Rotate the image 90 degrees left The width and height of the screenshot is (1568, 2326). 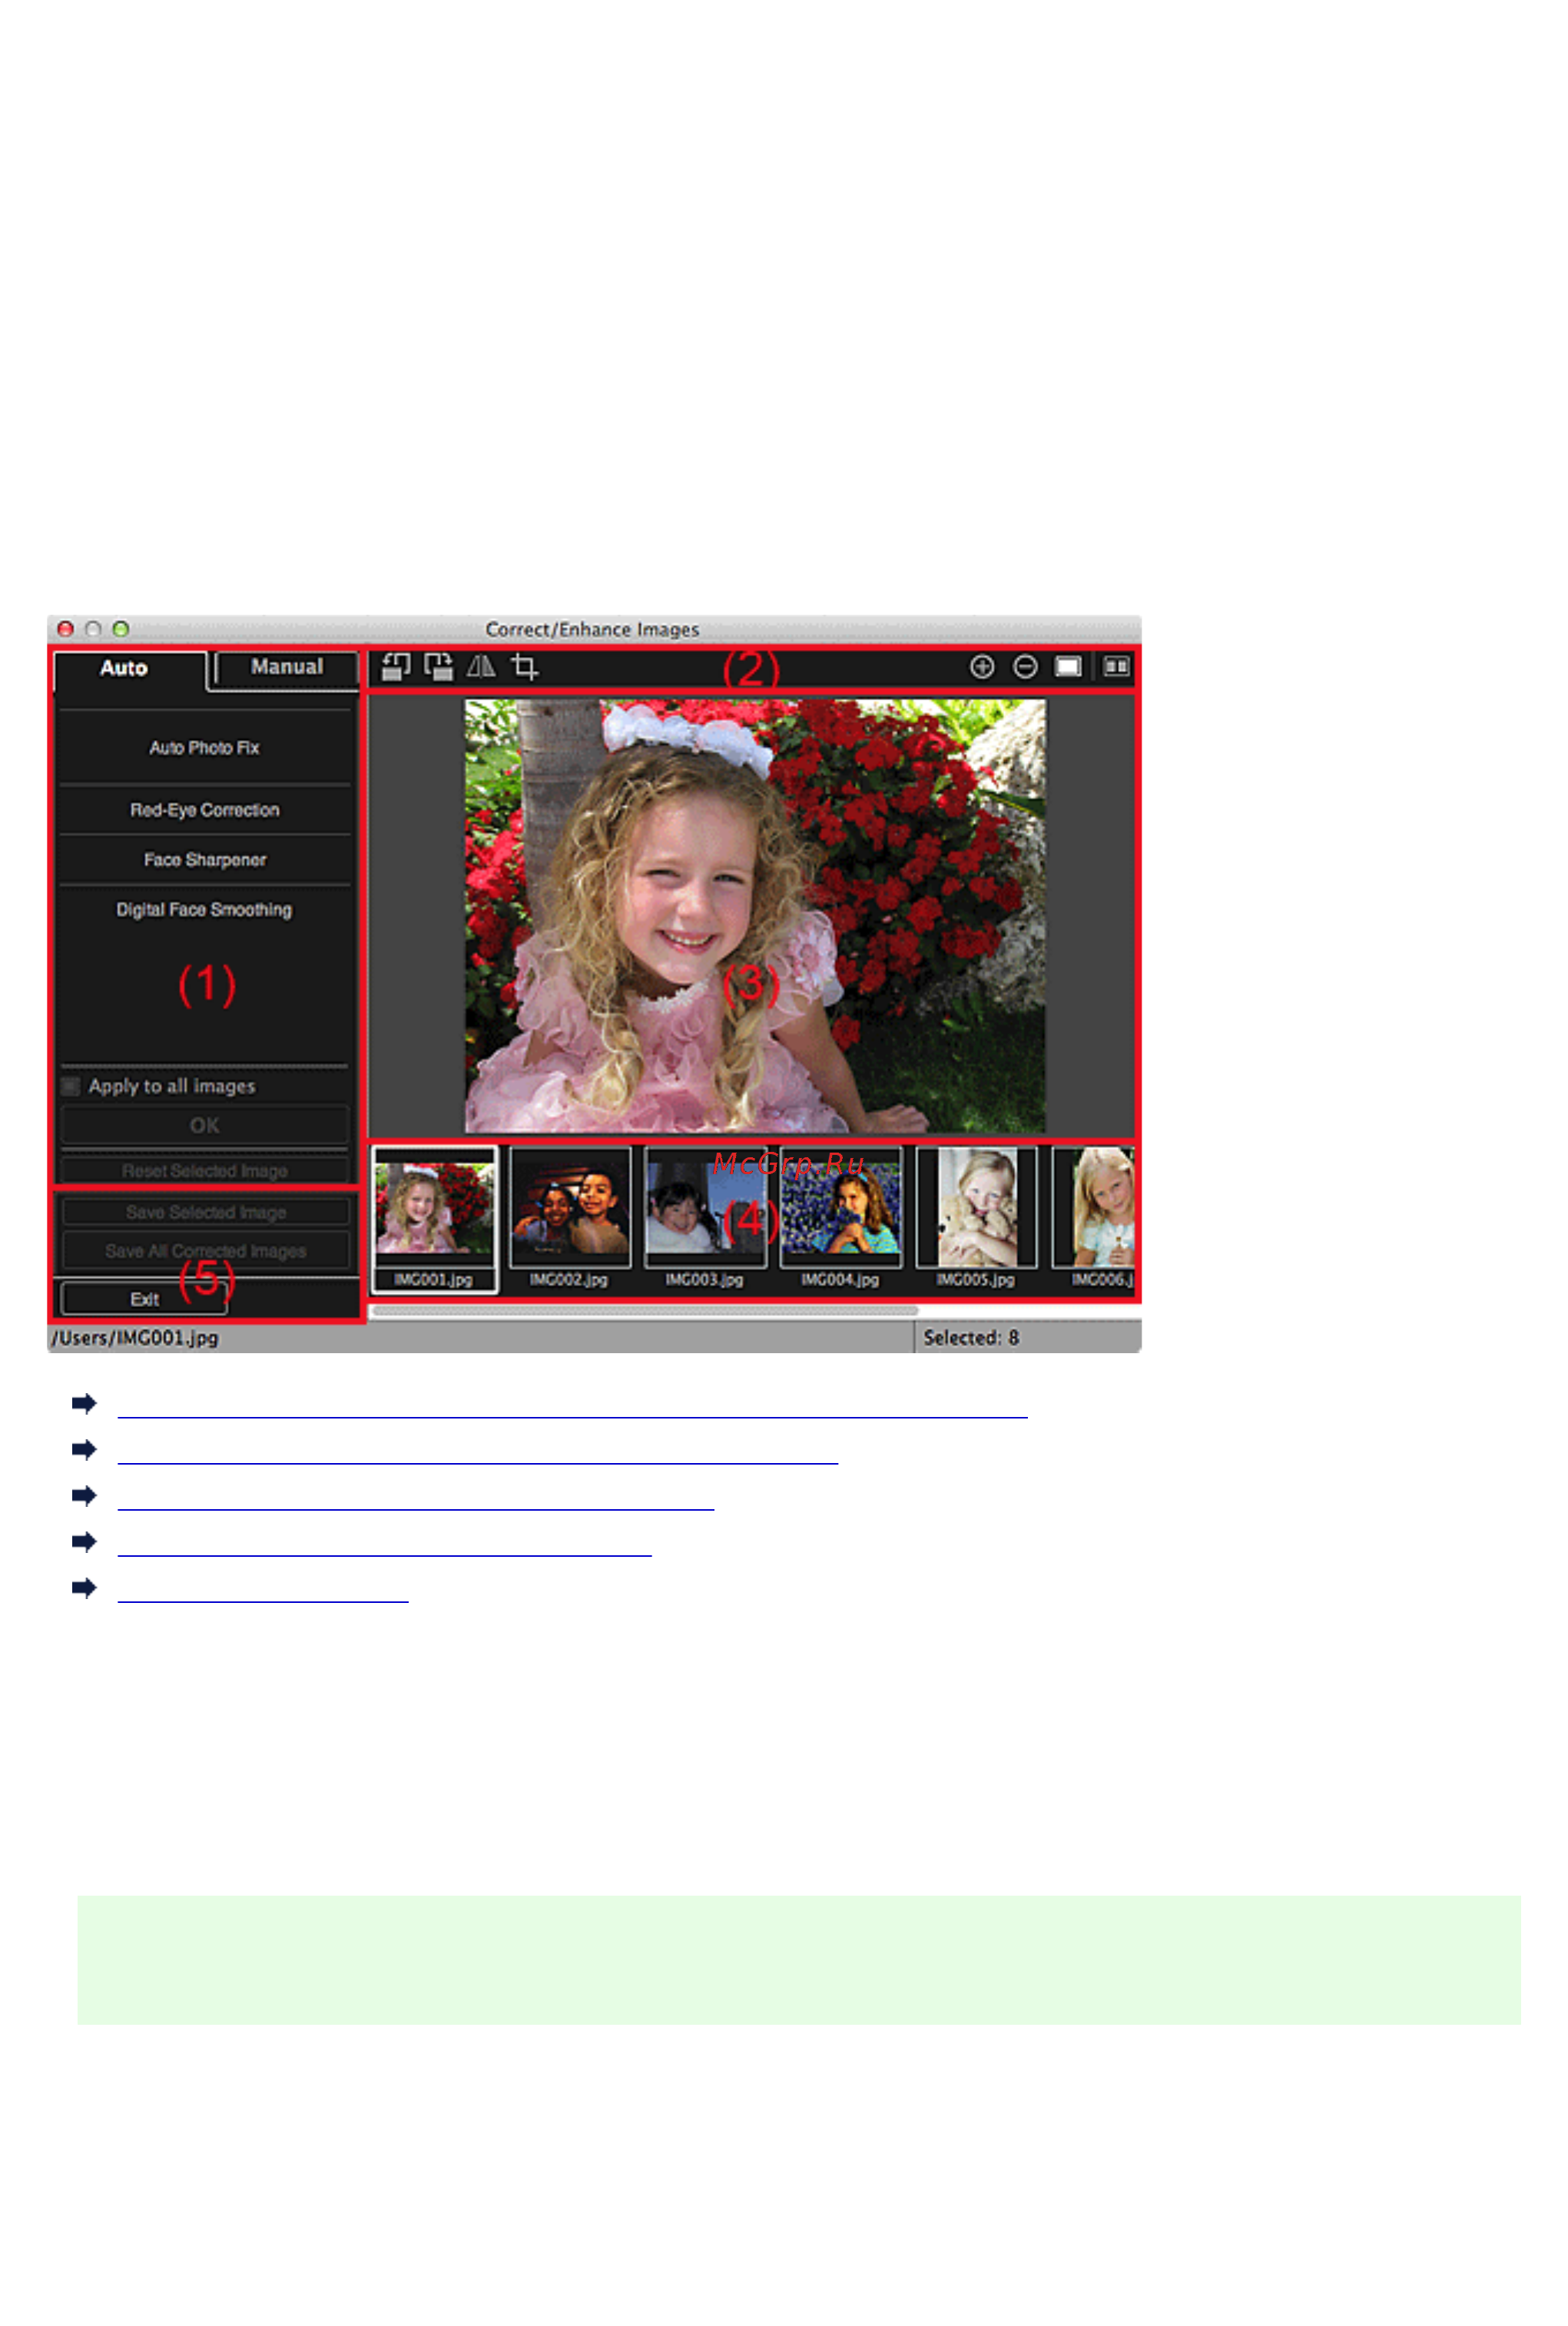(x=395, y=667)
